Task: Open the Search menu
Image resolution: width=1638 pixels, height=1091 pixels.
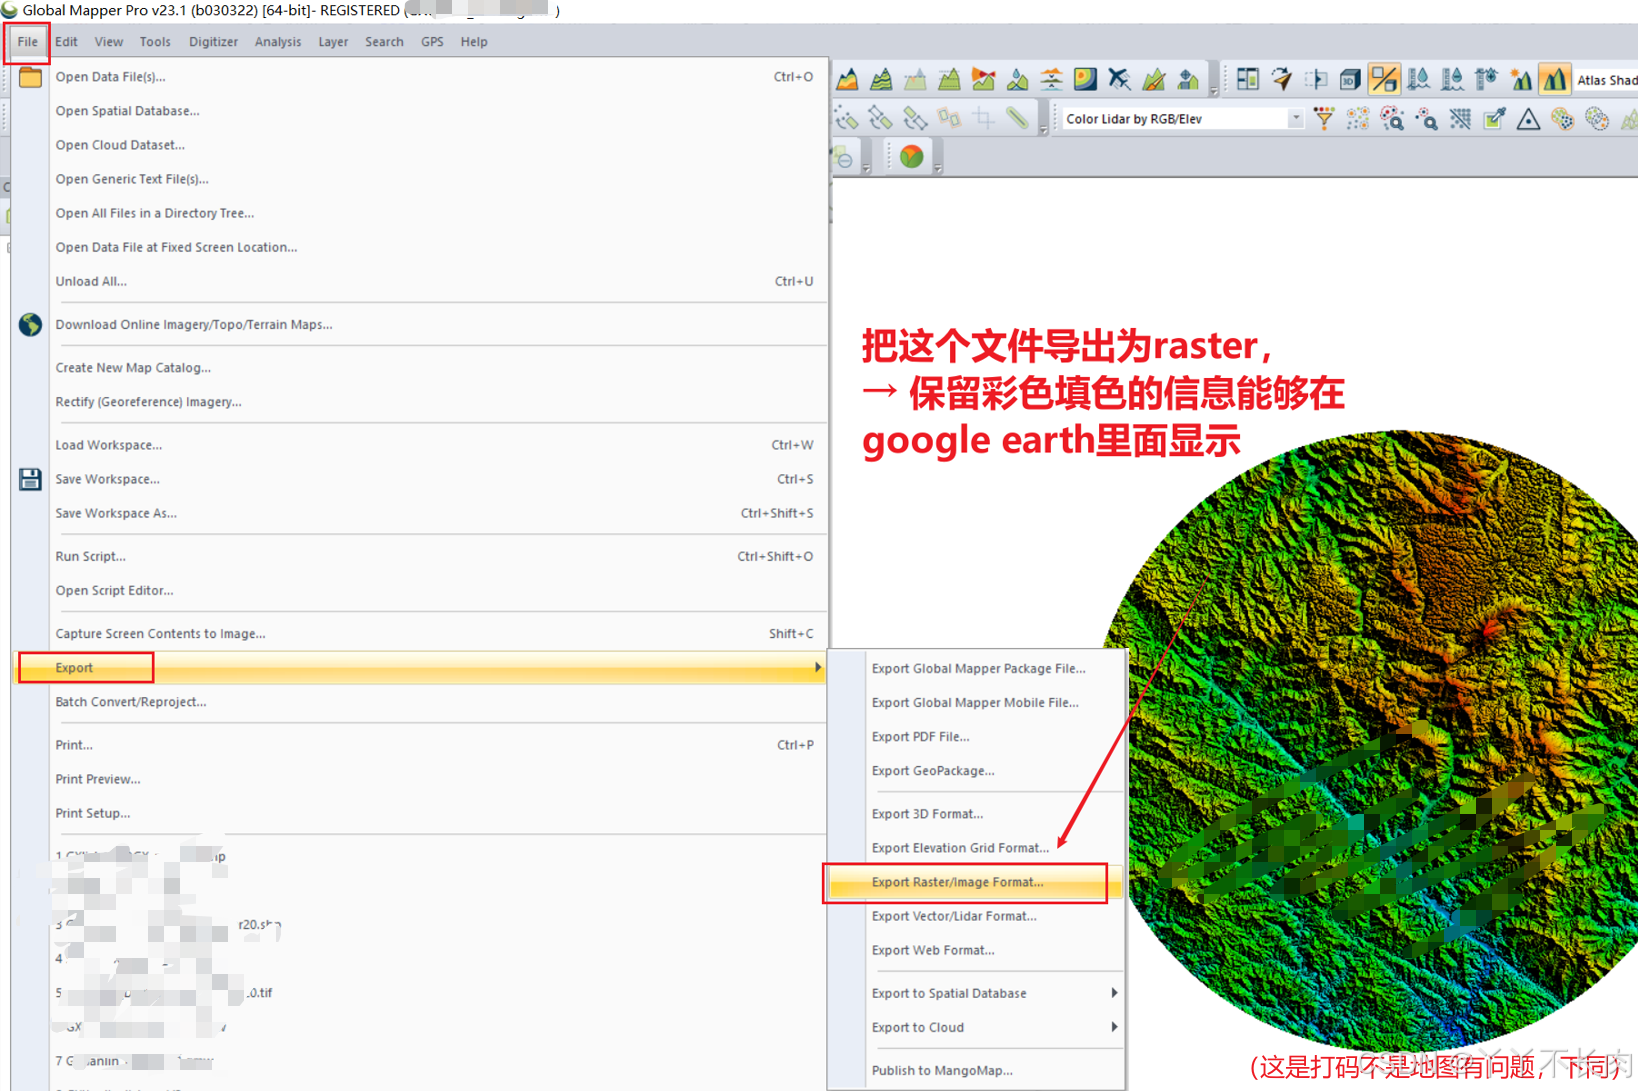Action: (384, 42)
